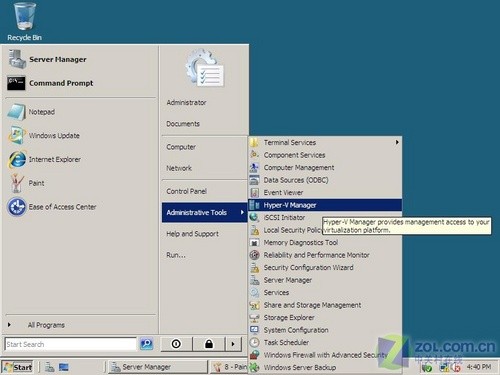Expand the Terminal Services submenu arrow

[x=397, y=142]
